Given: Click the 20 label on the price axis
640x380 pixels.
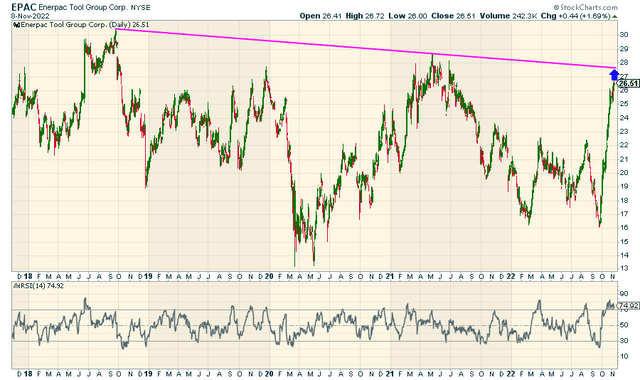Looking at the screenshot, I should point(624,173).
